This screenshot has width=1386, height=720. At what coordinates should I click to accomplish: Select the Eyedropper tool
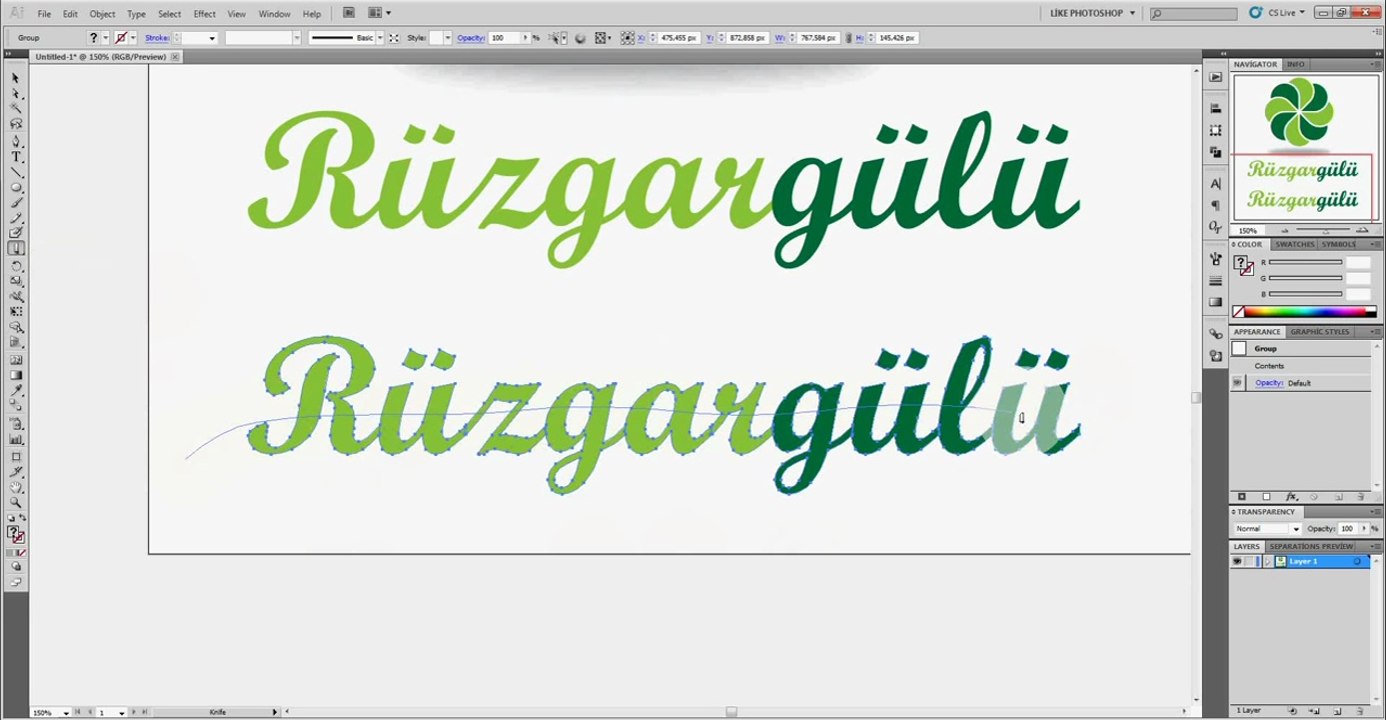(x=15, y=391)
